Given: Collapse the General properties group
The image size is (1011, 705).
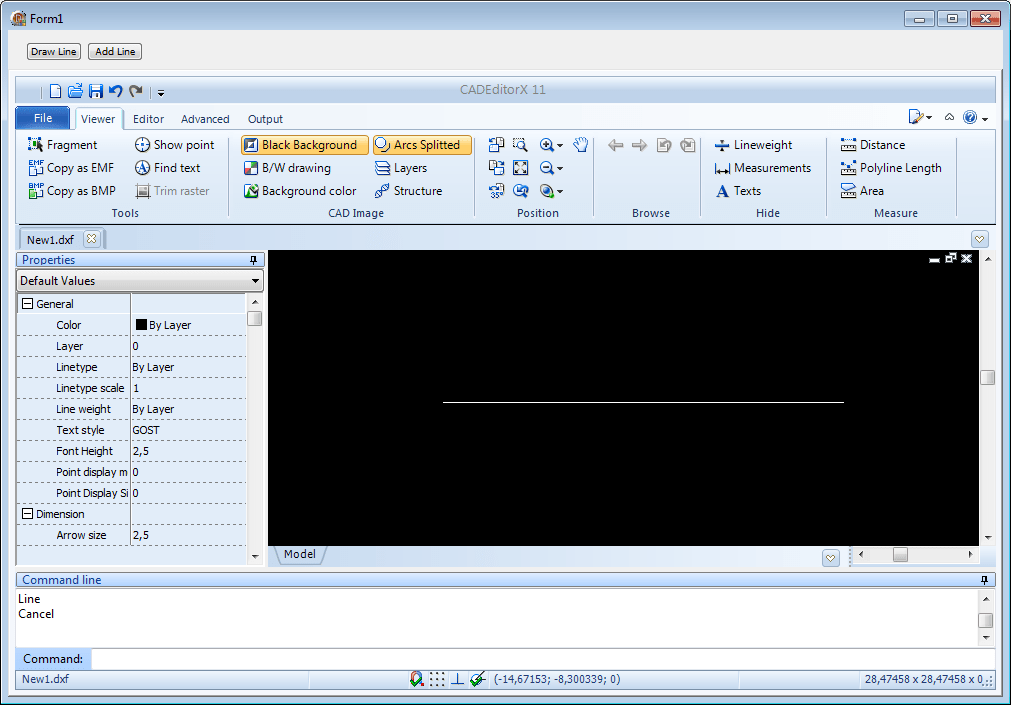Looking at the screenshot, I should click(27, 303).
